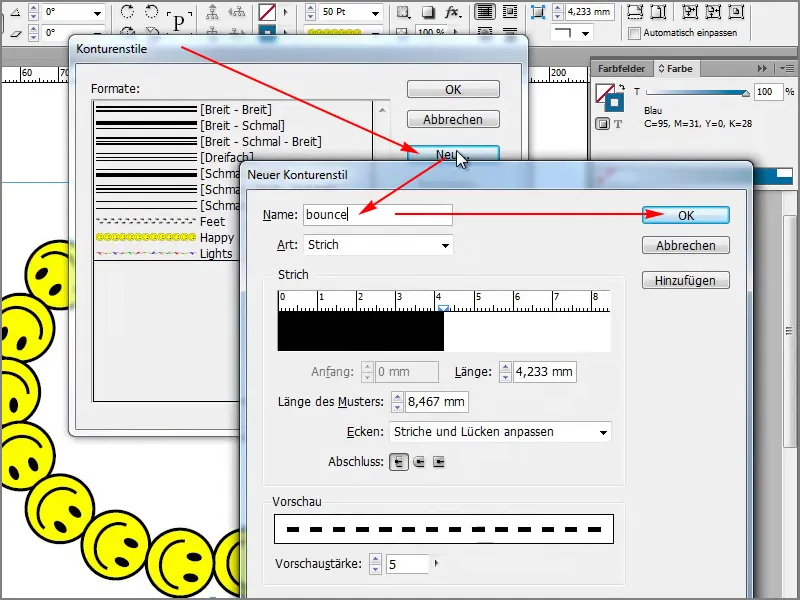
Task: Select the Happy stroke style
Action: 166,237
